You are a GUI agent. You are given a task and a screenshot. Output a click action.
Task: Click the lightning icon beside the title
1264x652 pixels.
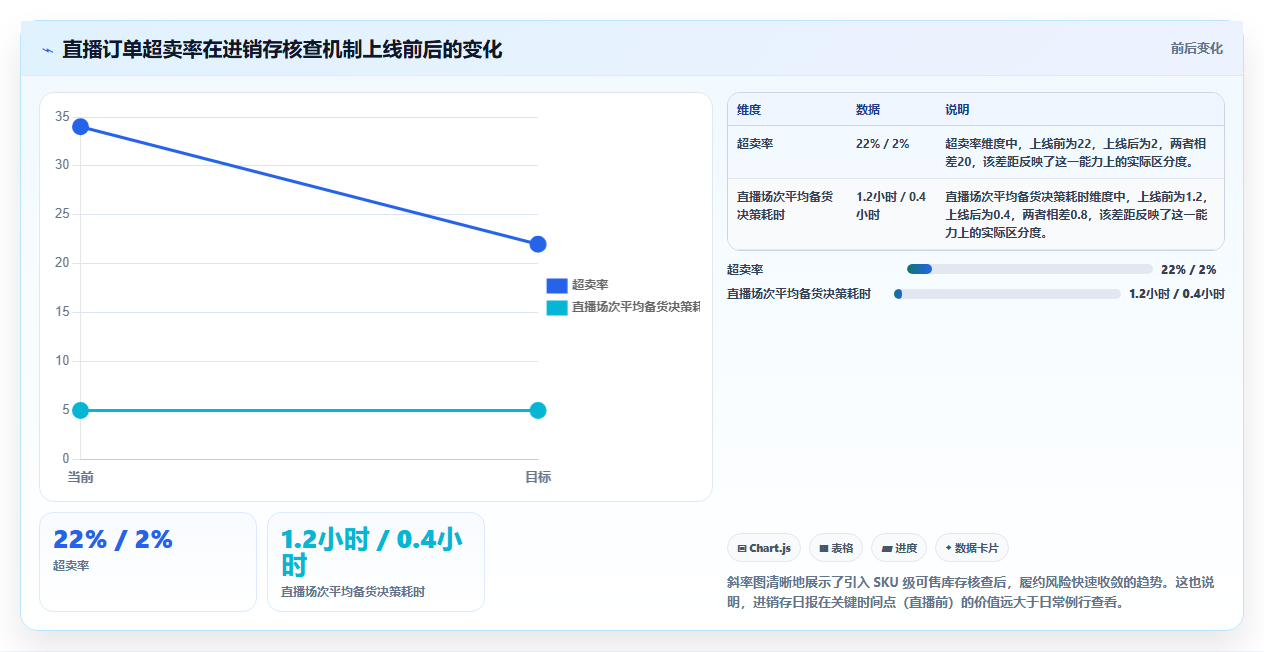click(47, 49)
